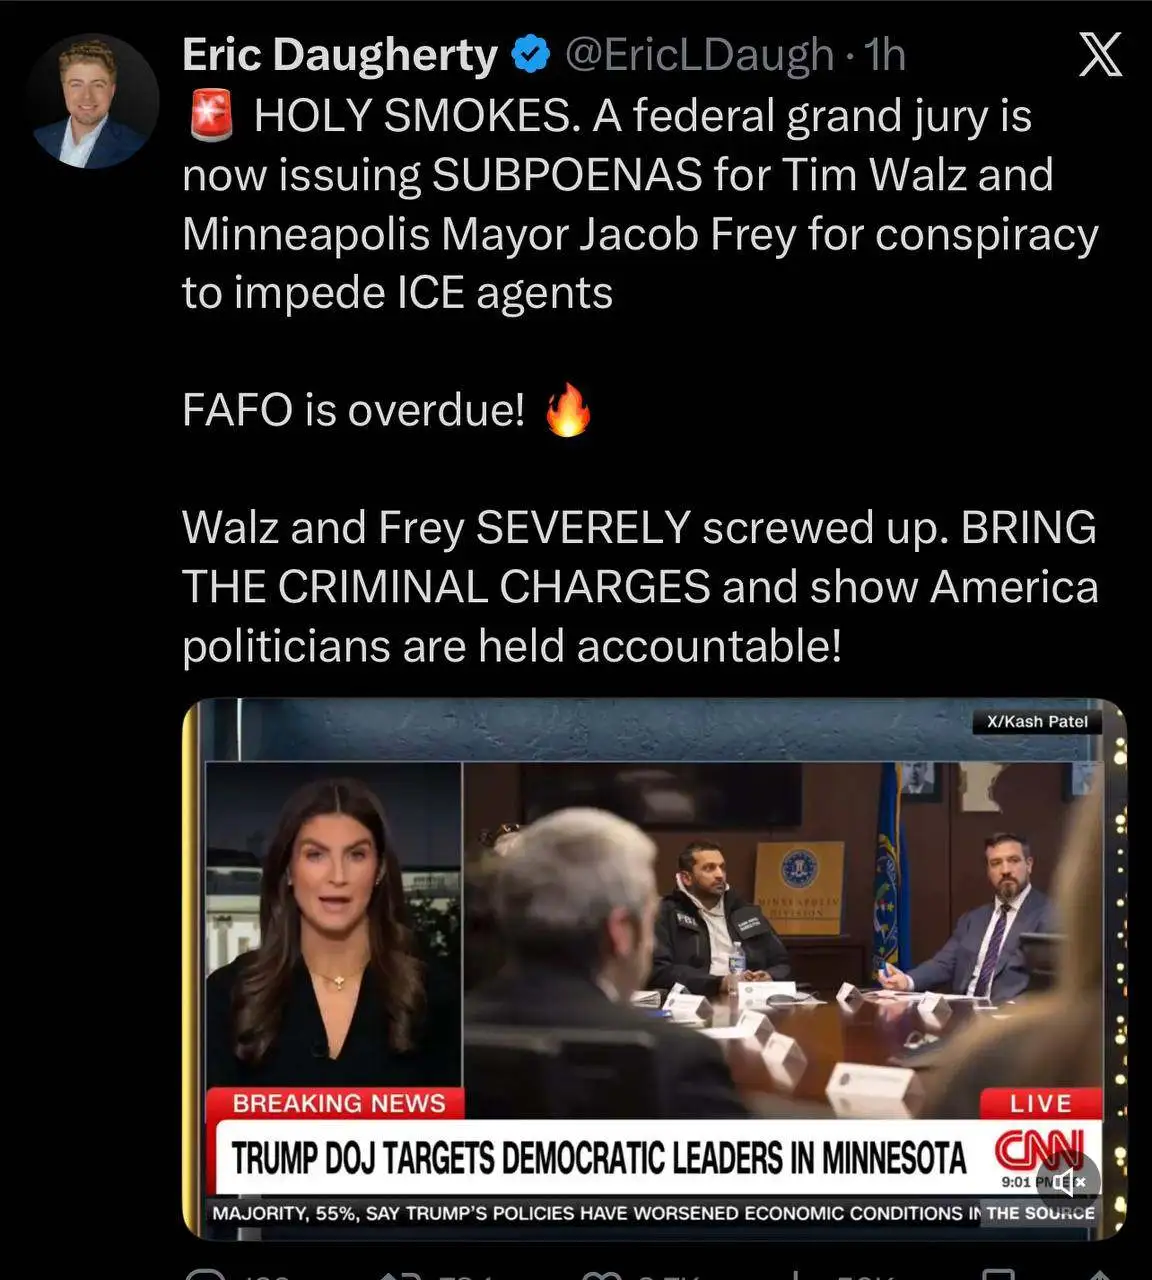1152x1280 pixels.
Task: Open the Eric Daugherty display name link
Action: tap(340, 55)
